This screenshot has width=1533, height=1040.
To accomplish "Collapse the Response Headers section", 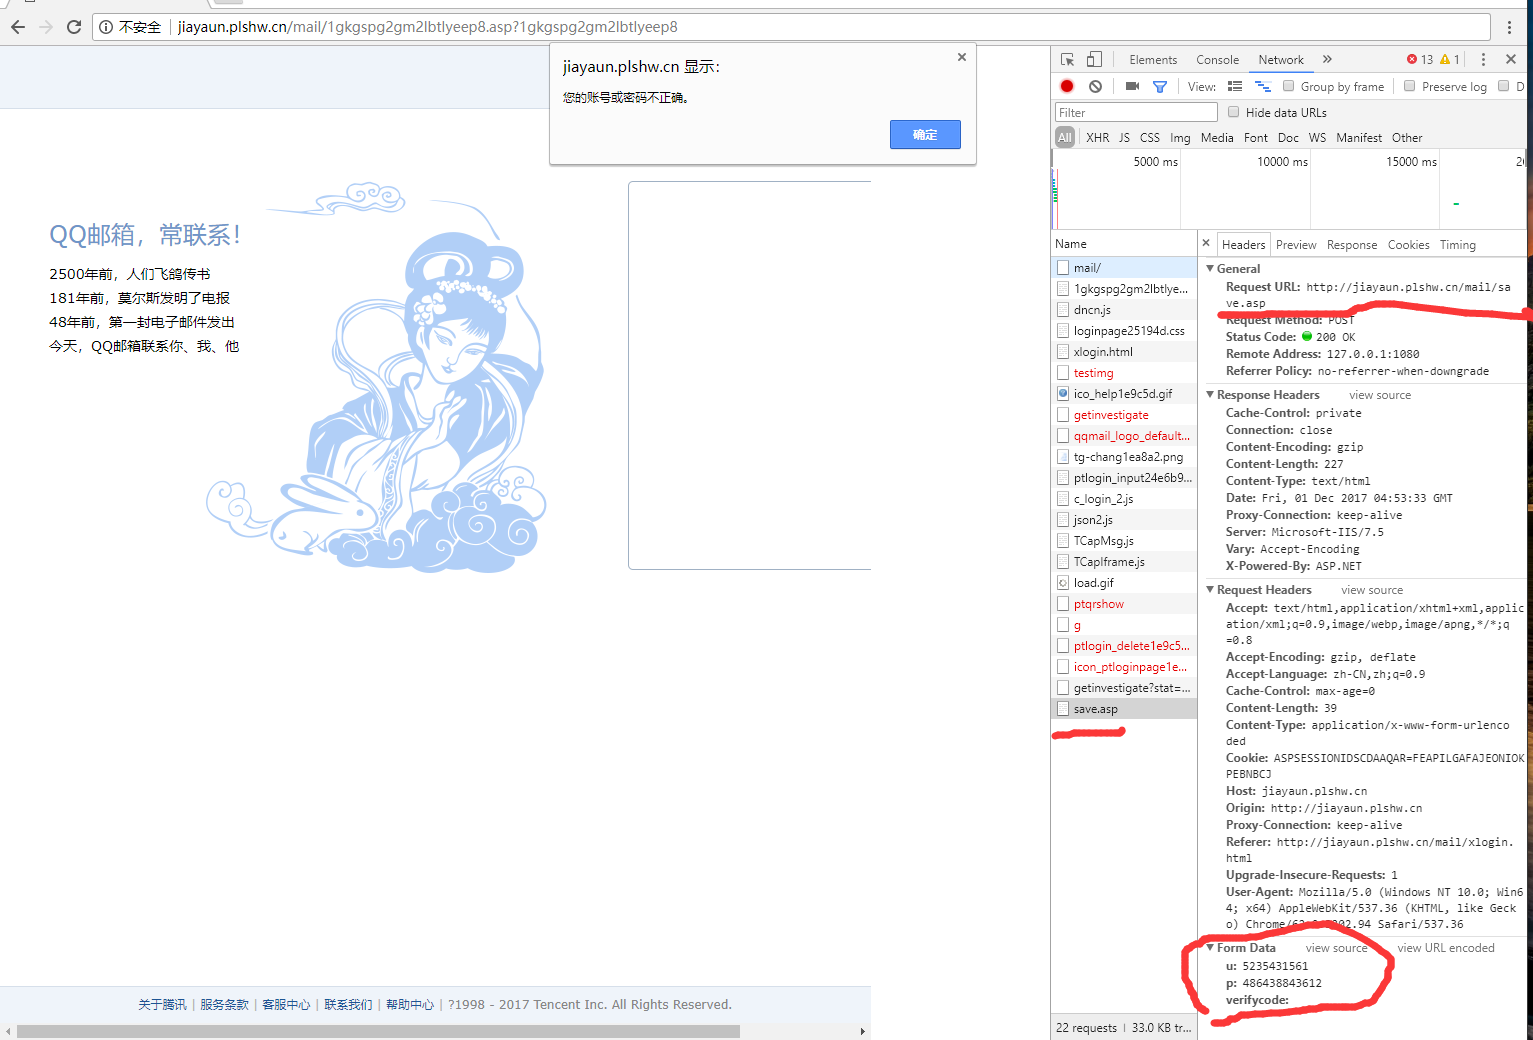I will [x=1210, y=395].
